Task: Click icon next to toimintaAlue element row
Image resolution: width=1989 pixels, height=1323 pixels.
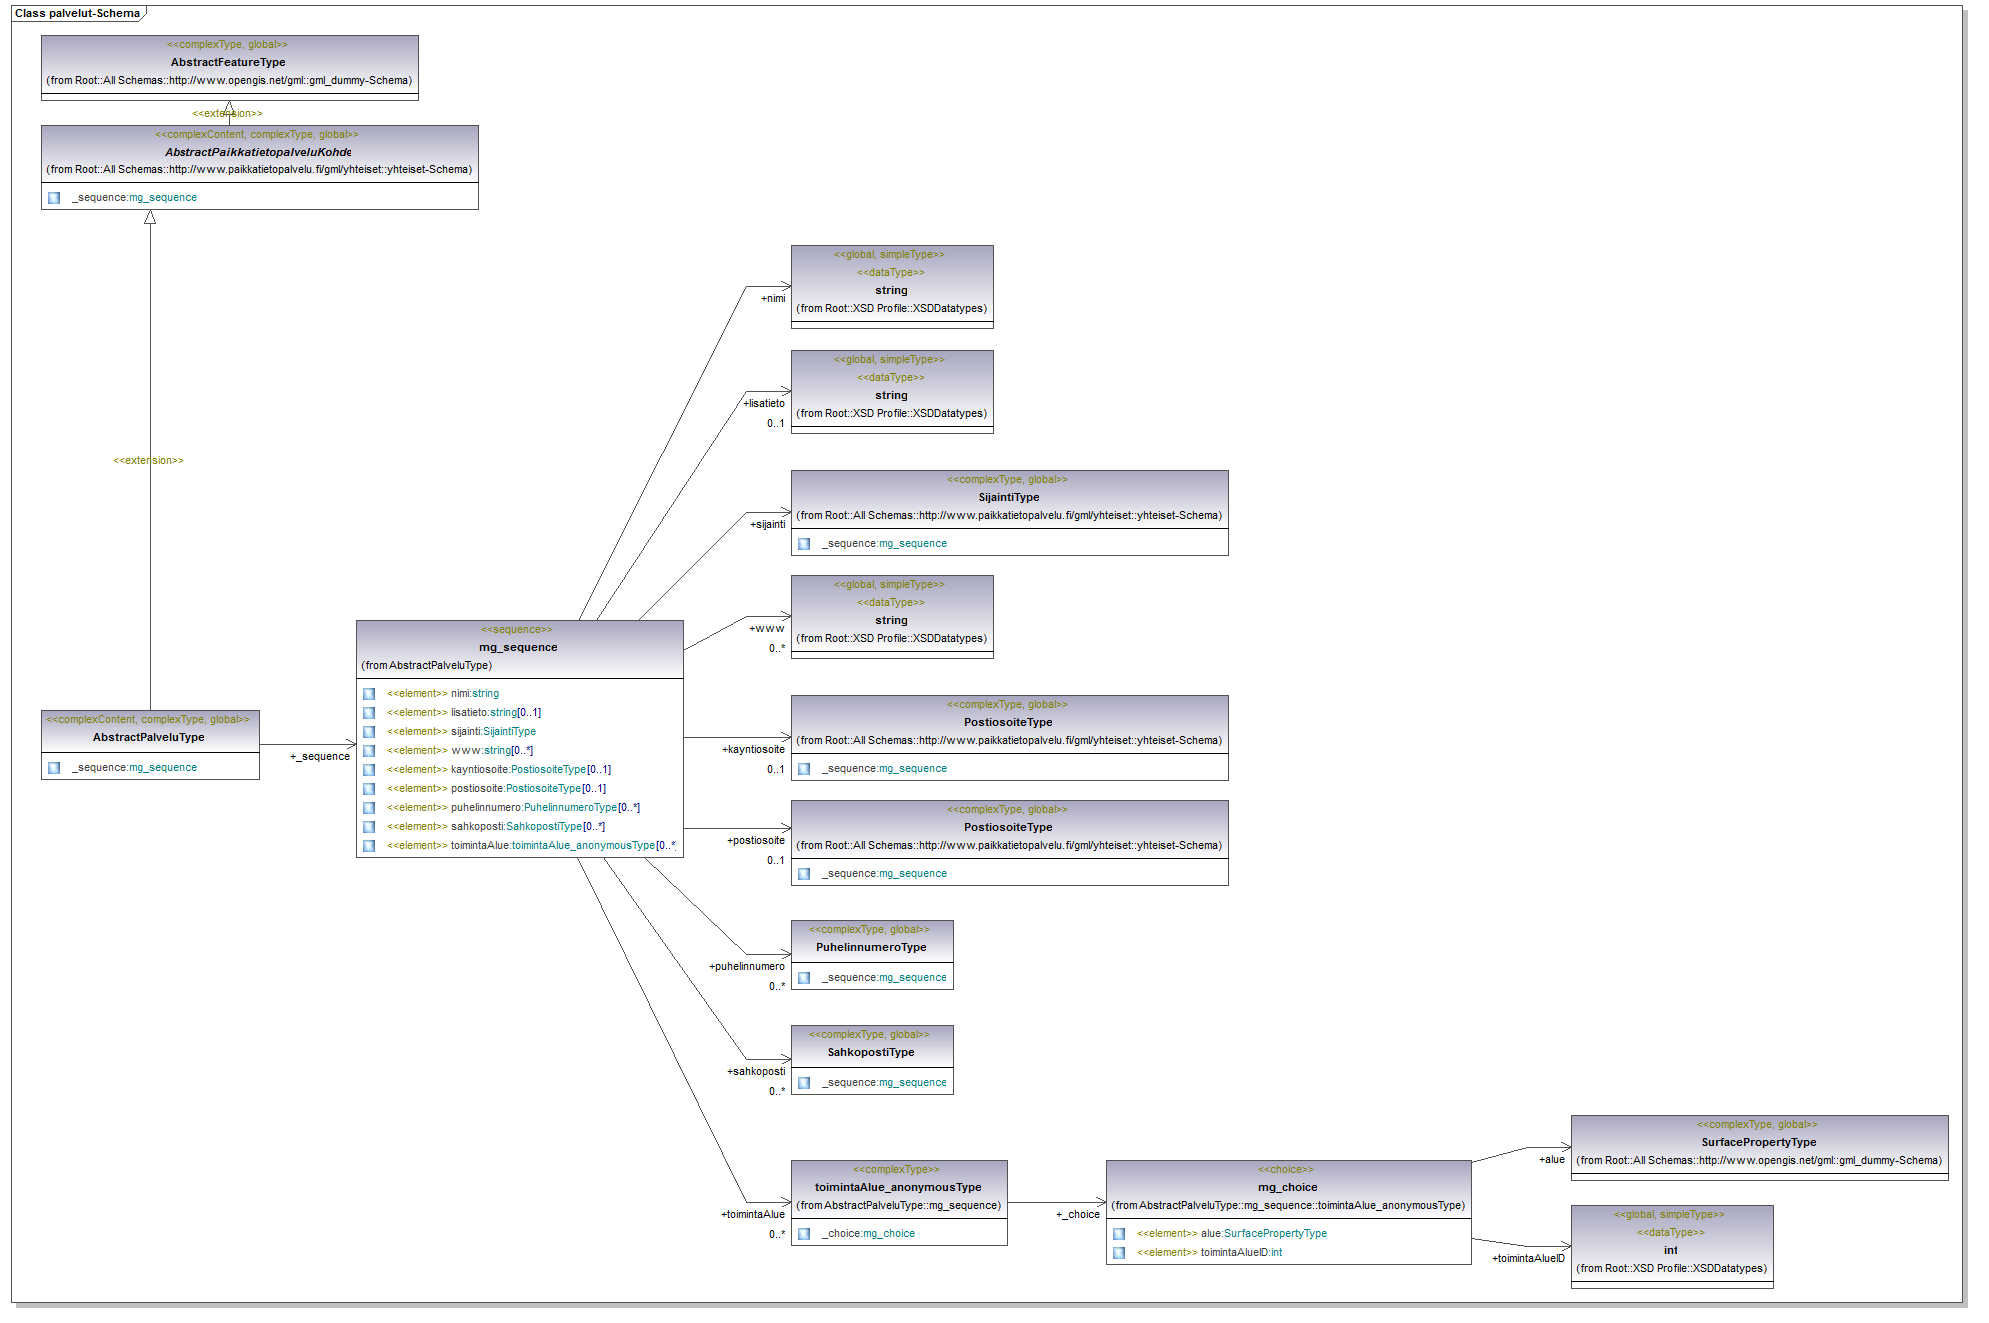Action: coord(369,846)
